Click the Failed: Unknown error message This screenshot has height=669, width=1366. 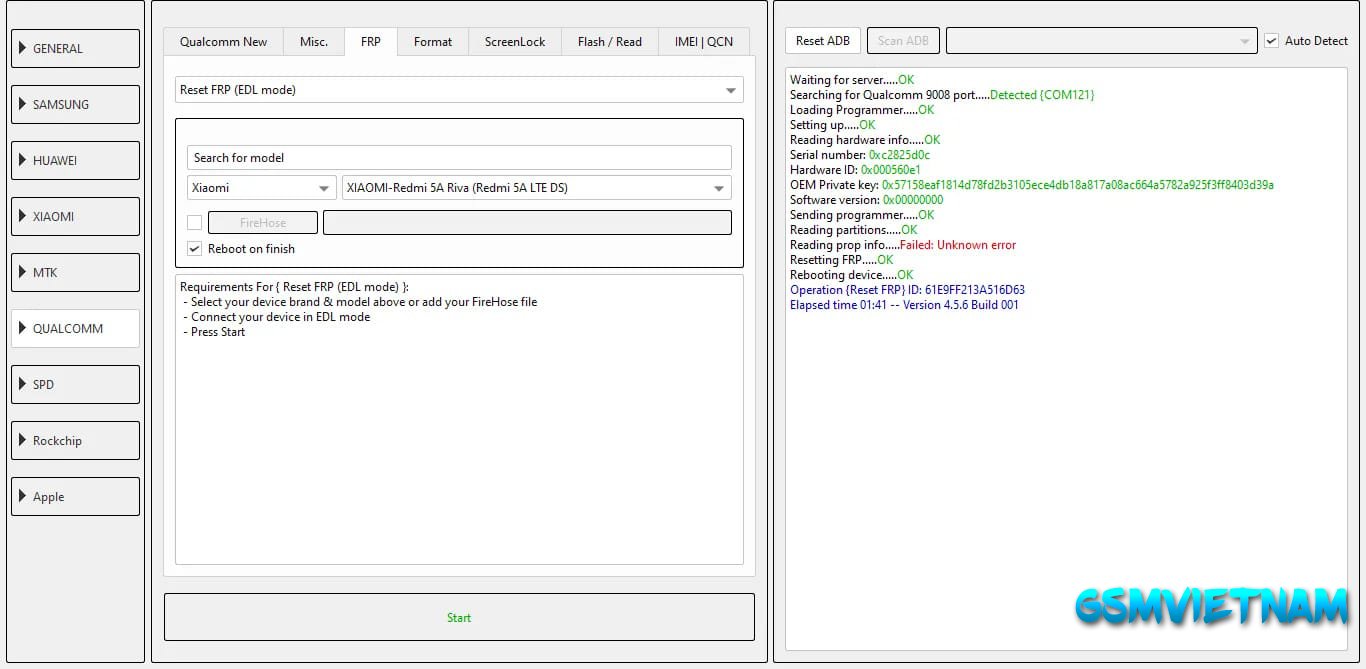click(x=958, y=245)
